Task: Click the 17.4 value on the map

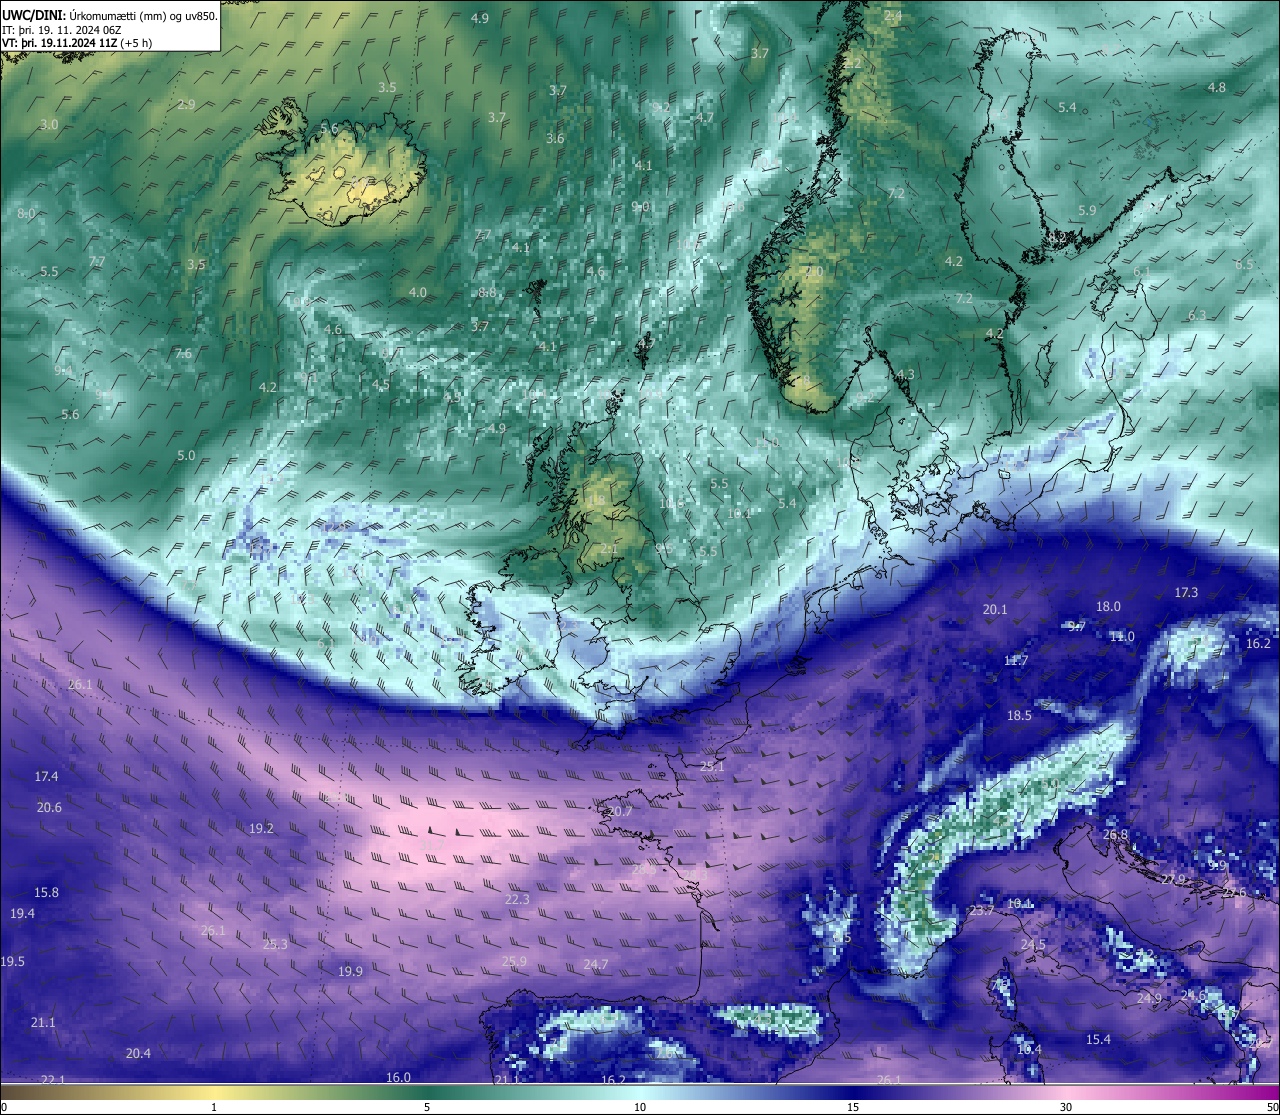Action: click(47, 777)
